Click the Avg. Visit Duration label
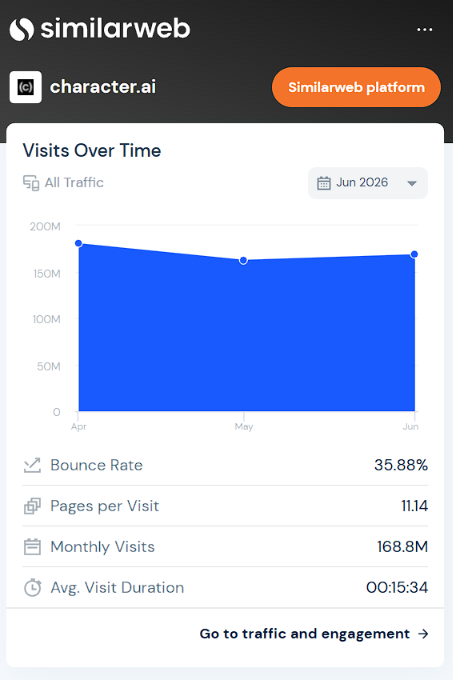The image size is (453, 680). click(117, 588)
